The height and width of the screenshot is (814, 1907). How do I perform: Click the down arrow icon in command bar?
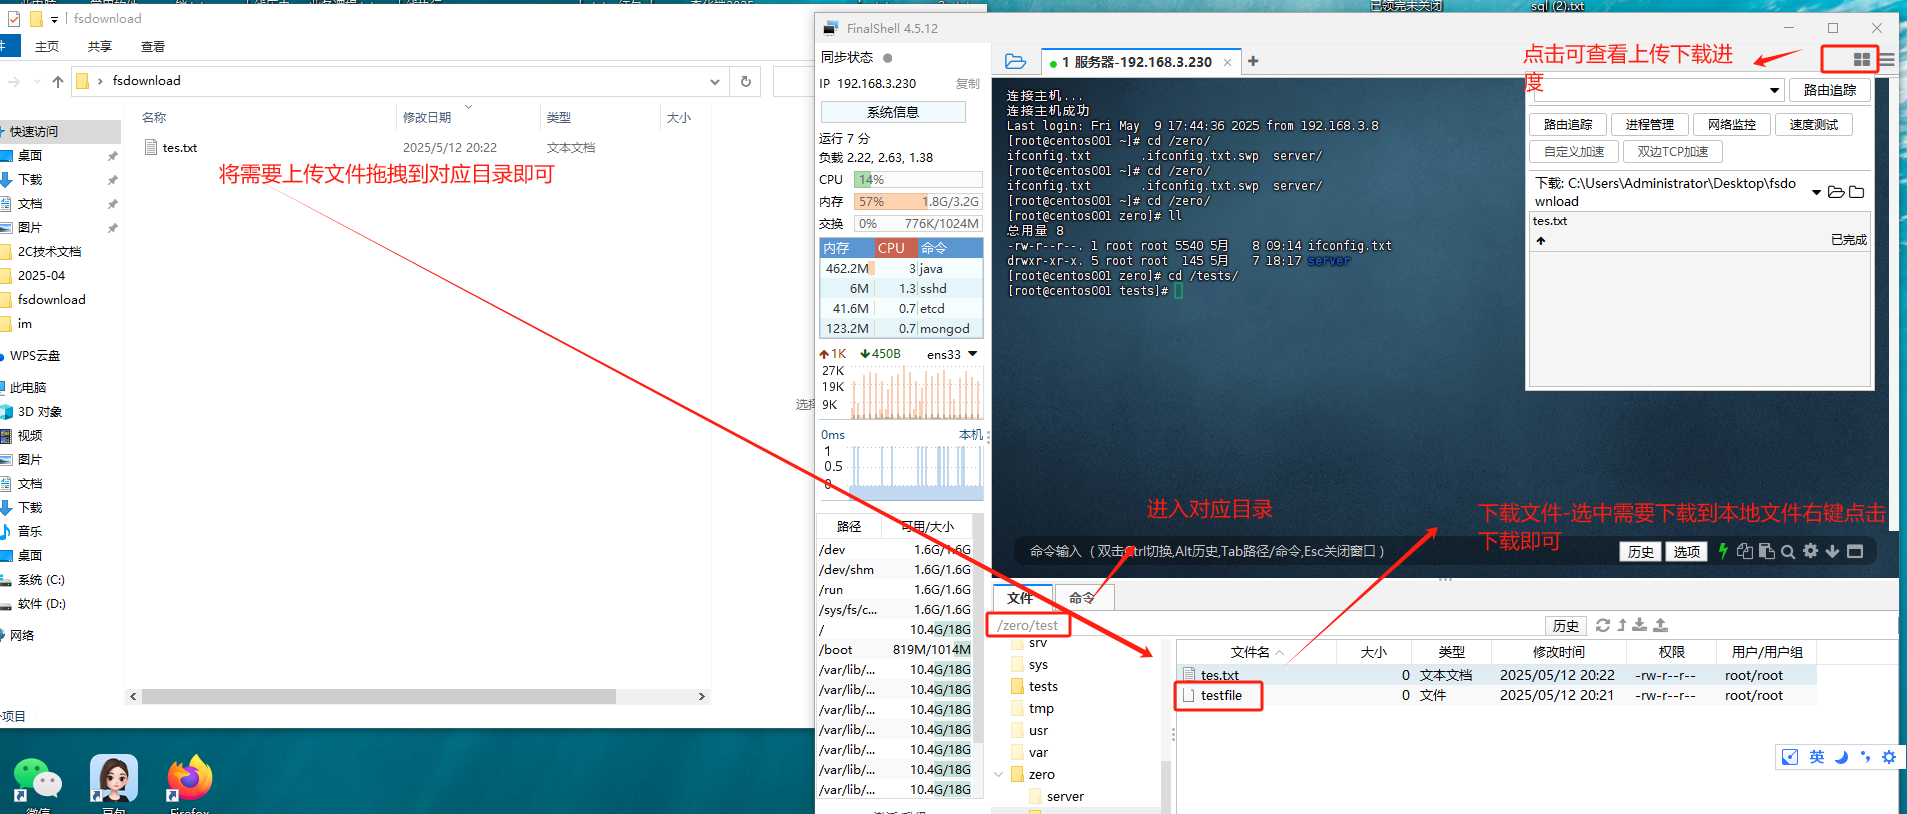tap(1832, 551)
